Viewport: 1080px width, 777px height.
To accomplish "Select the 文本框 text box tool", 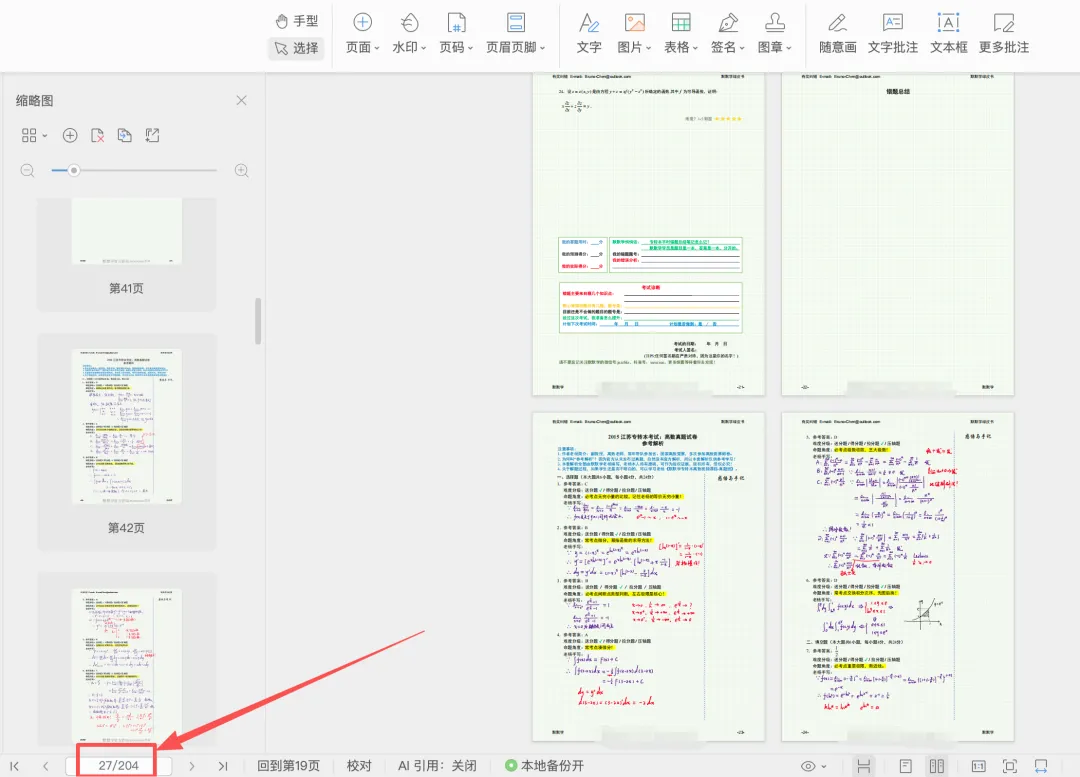I will [948, 33].
